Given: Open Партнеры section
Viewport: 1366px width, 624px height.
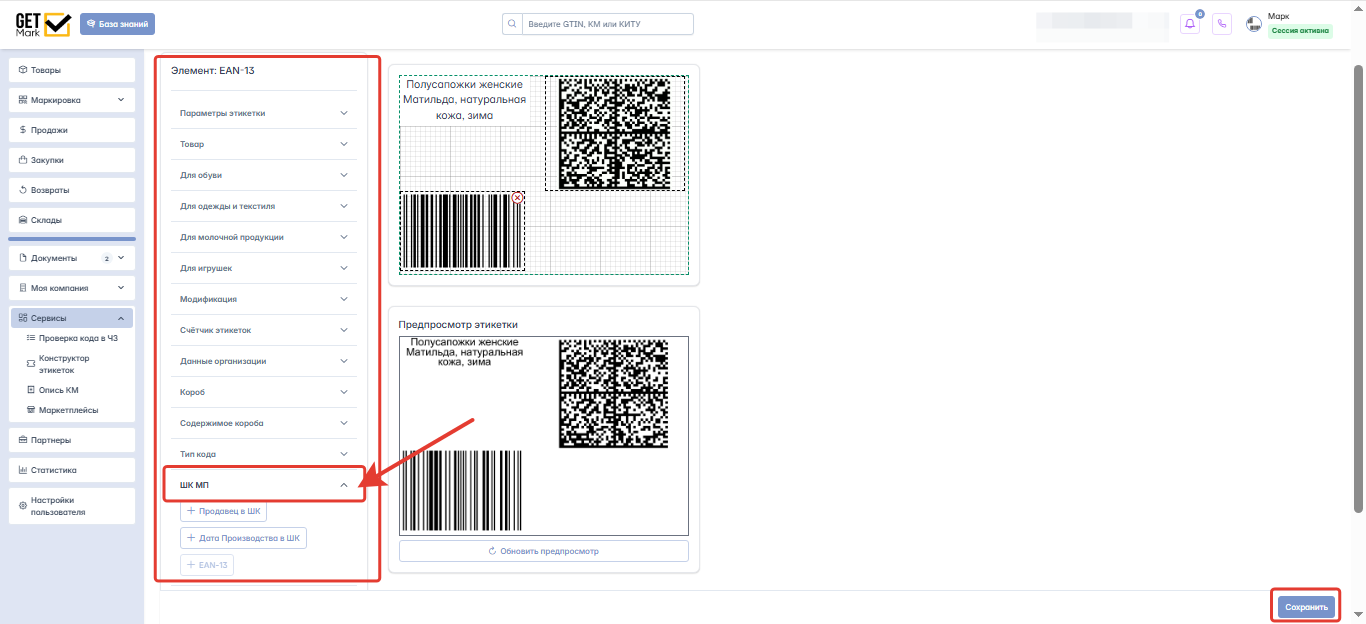Looking at the screenshot, I should 72,440.
